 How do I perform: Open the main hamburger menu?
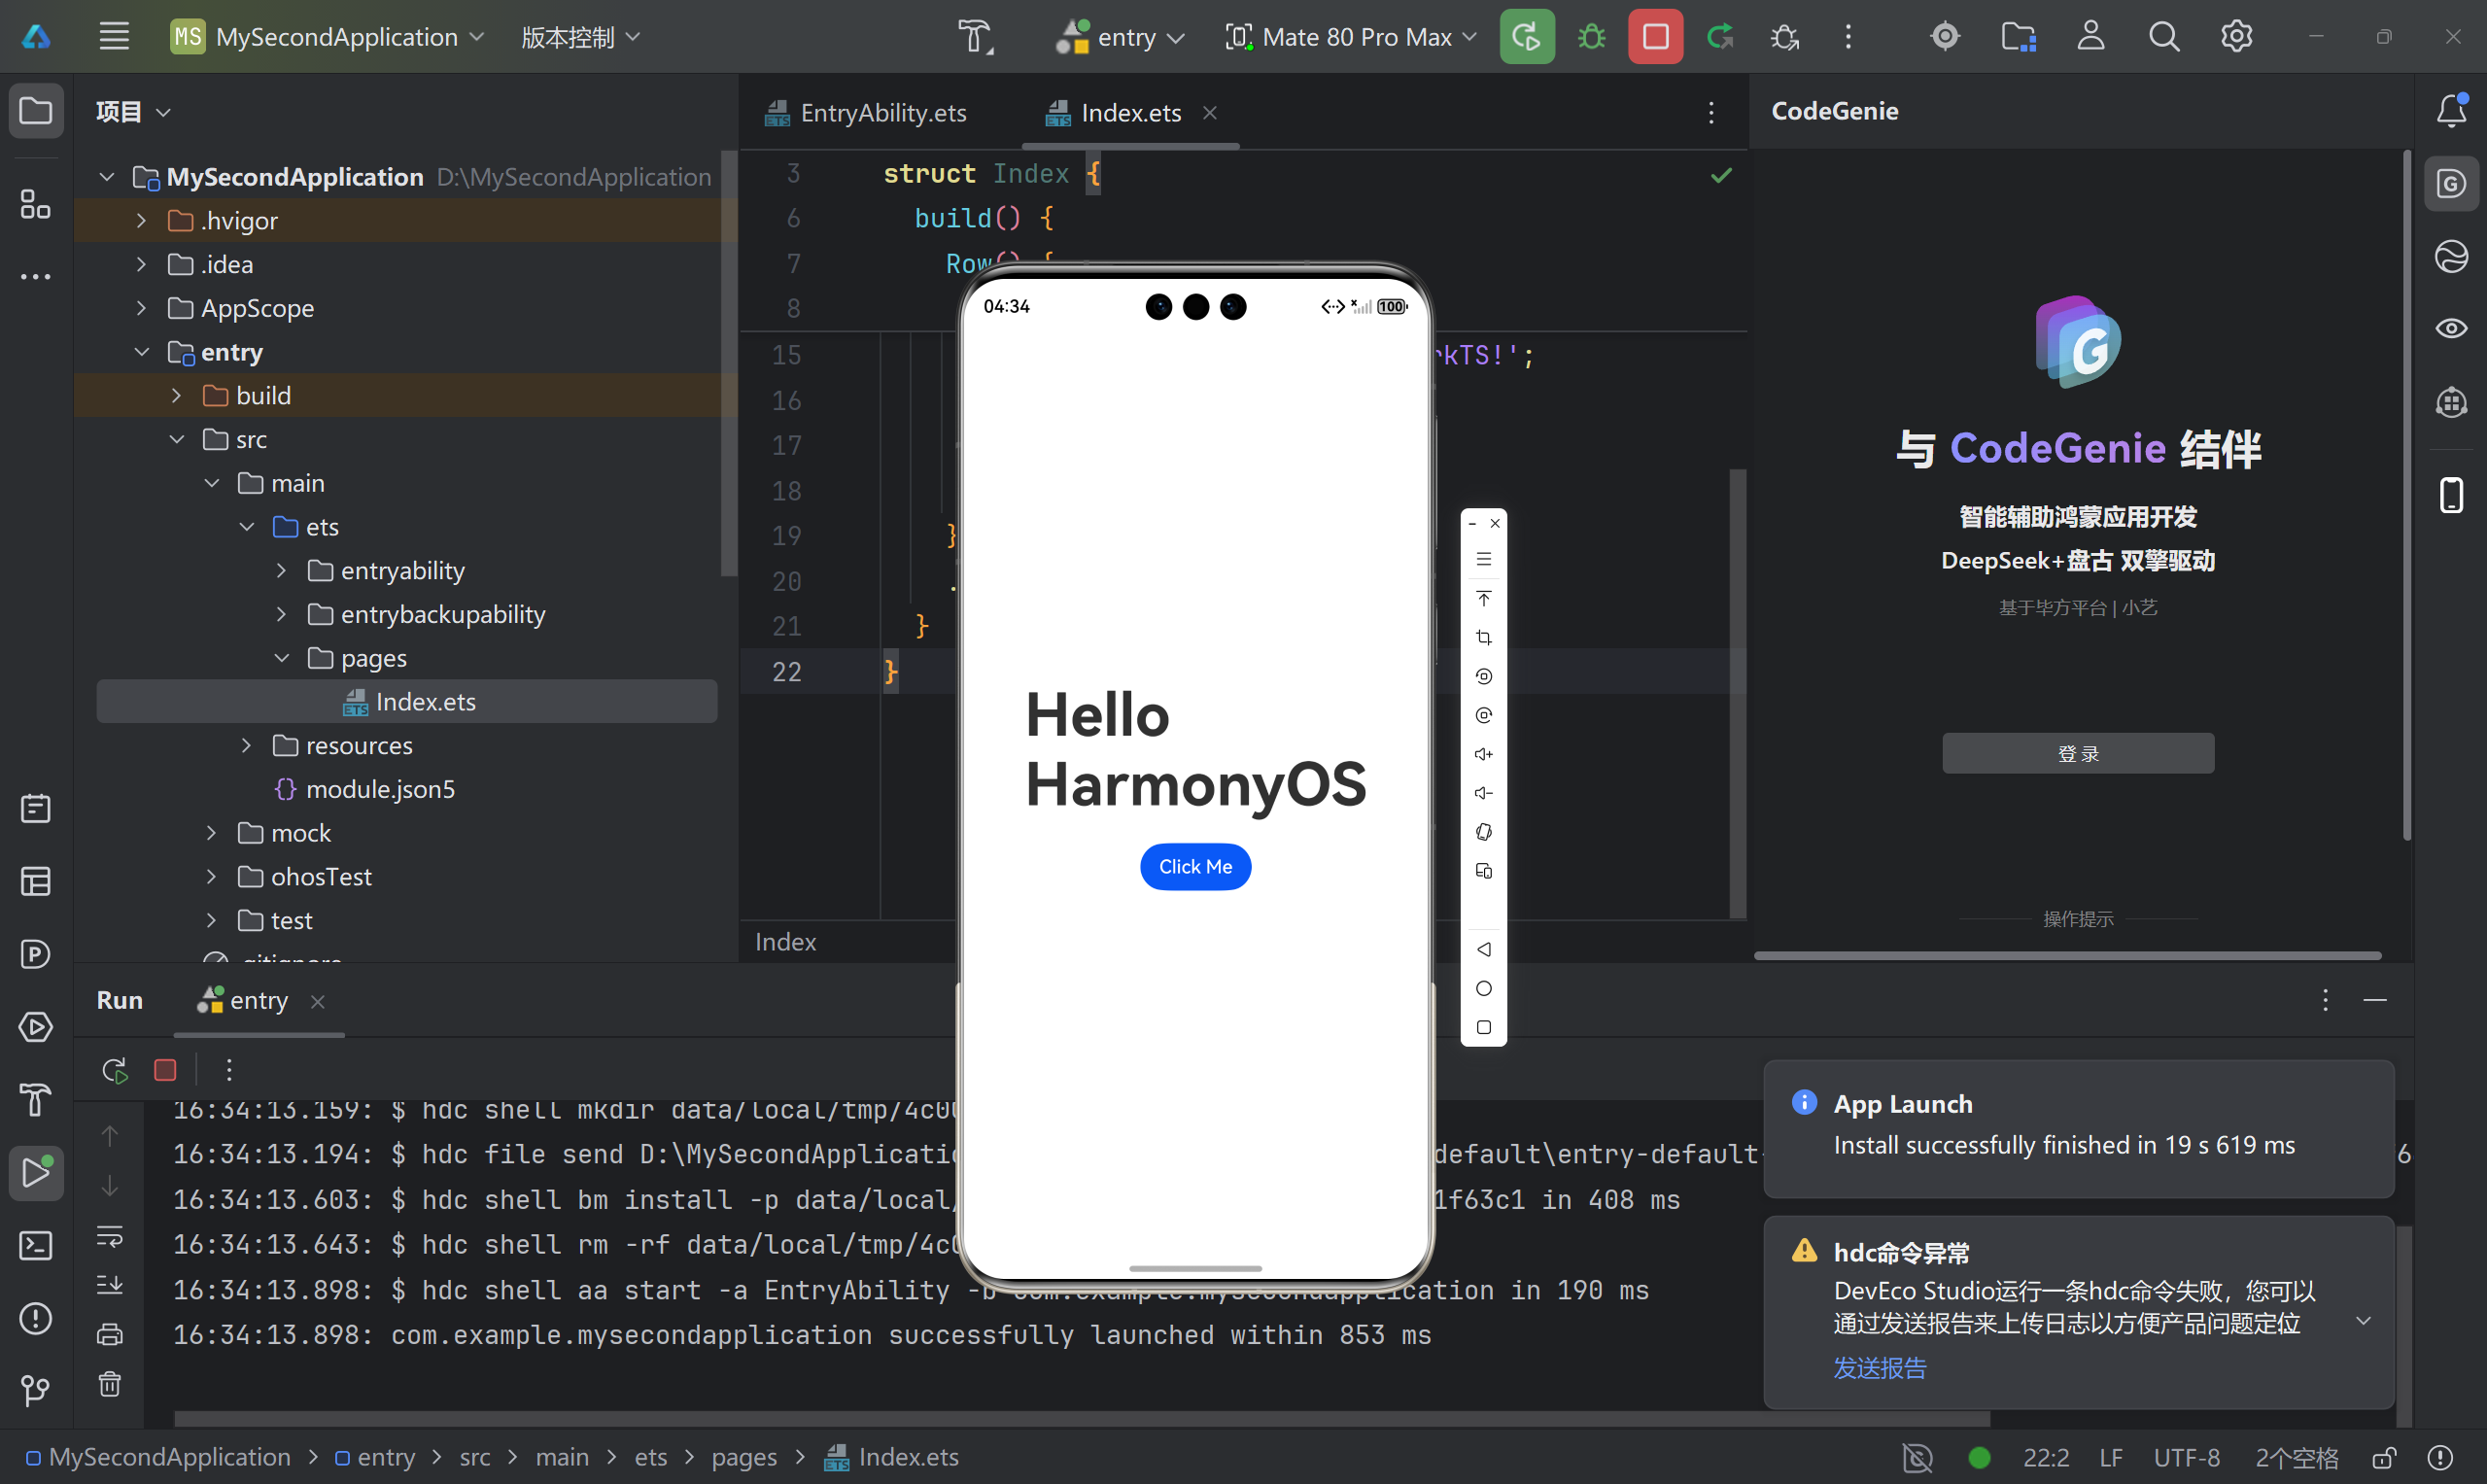pos(114,37)
